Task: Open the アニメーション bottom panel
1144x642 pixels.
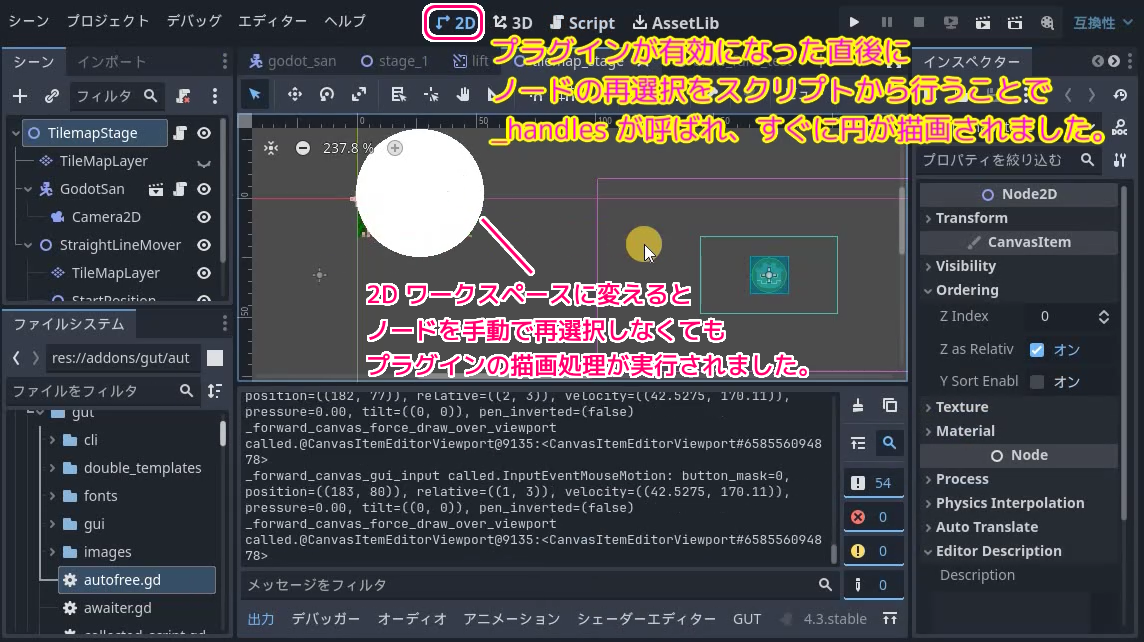Action: click(x=511, y=619)
